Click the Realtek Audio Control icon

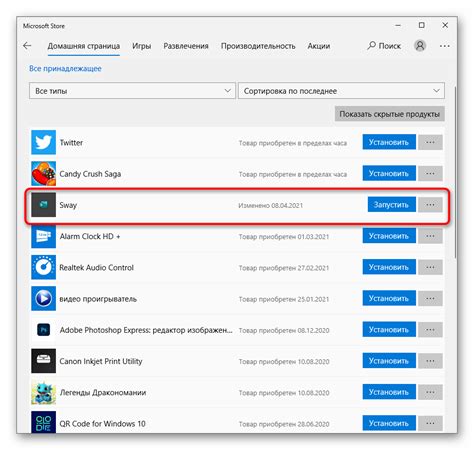pos(43,267)
